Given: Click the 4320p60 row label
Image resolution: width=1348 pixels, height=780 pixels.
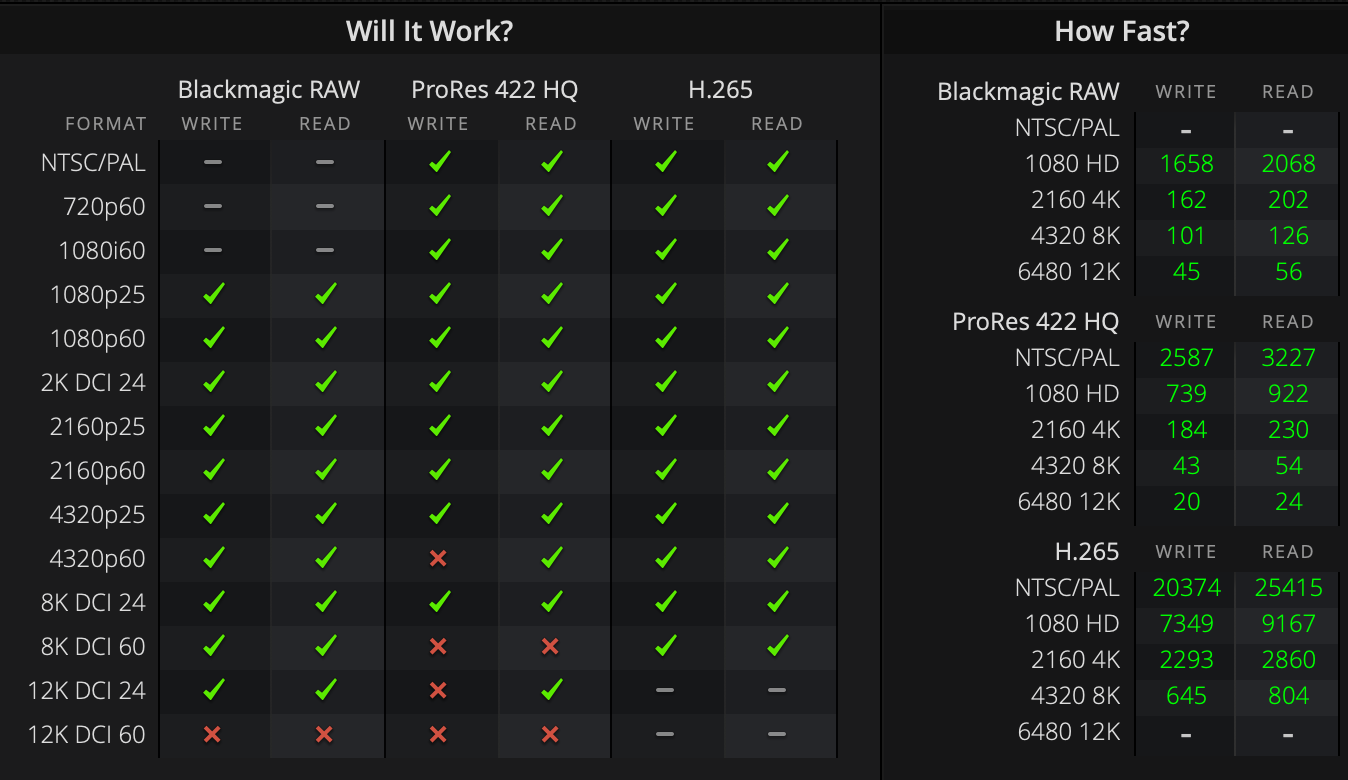Looking at the screenshot, I should tap(98, 559).
